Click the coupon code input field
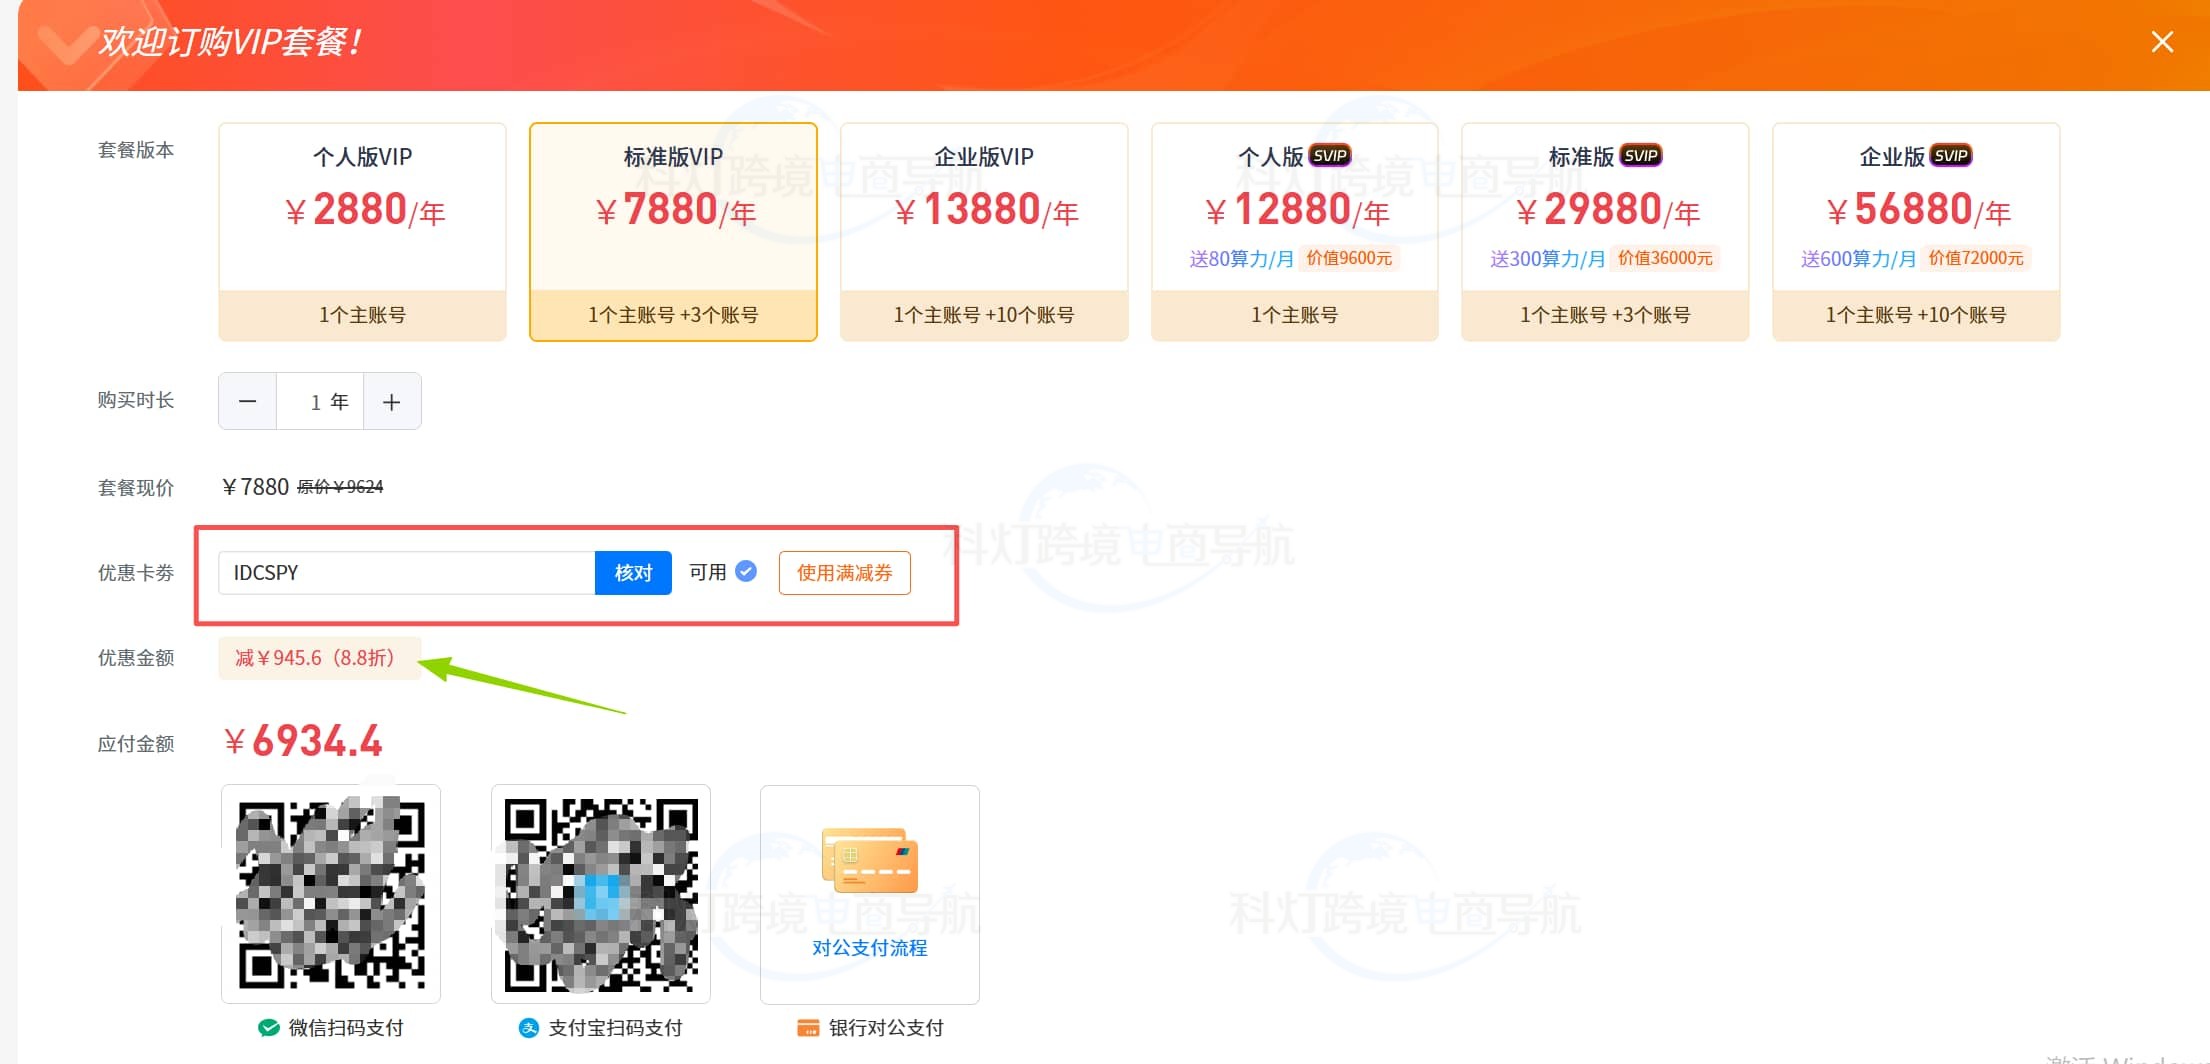The height and width of the screenshot is (1064, 2210). [x=406, y=573]
